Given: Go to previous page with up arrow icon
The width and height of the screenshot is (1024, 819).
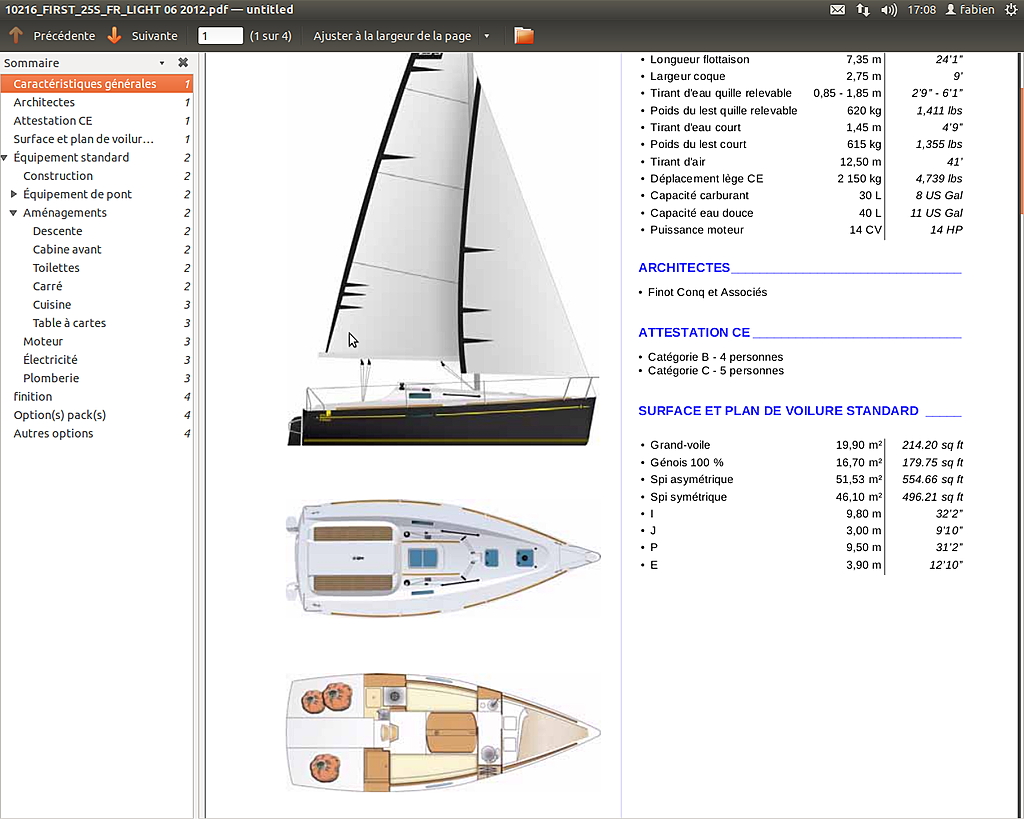Looking at the screenshot, I should [16, 35].
